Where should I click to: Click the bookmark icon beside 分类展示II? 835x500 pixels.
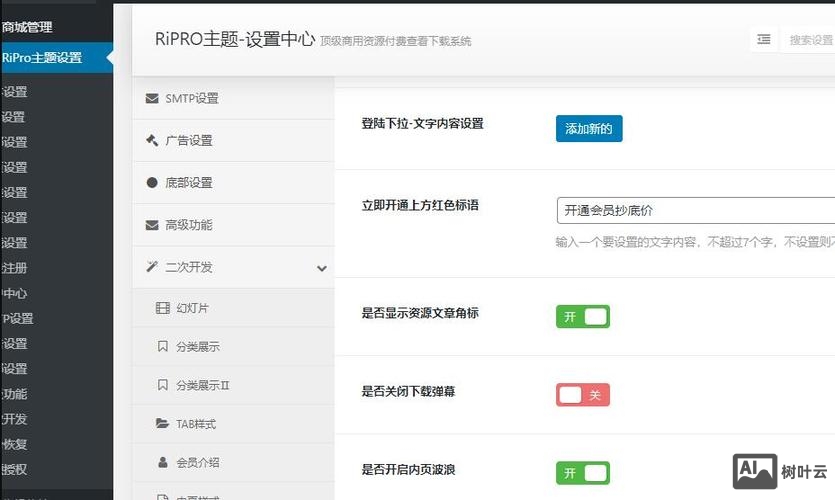coord(162,385)
